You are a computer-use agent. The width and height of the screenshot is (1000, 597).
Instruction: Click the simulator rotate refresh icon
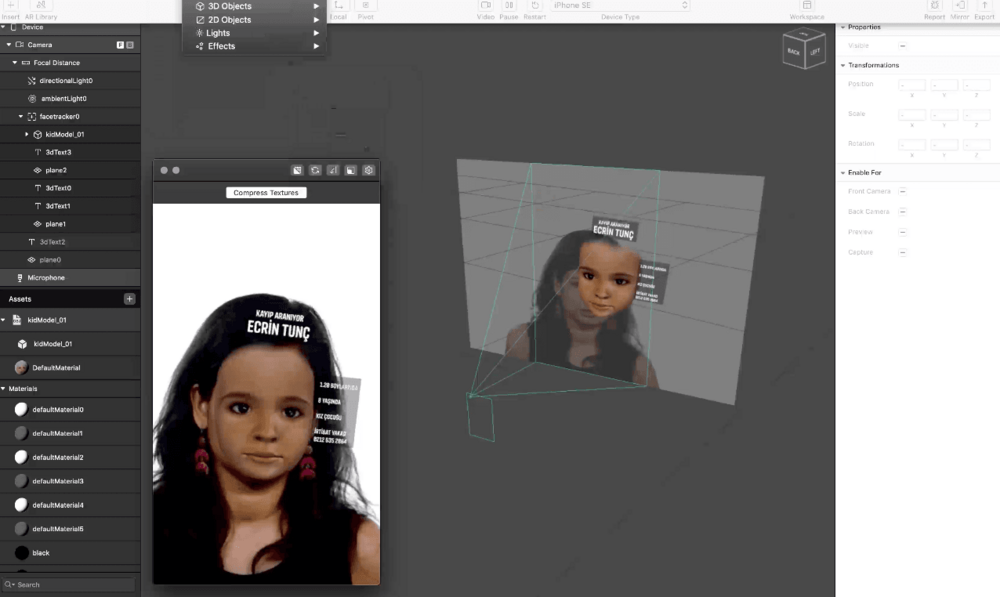click(315, 170)
